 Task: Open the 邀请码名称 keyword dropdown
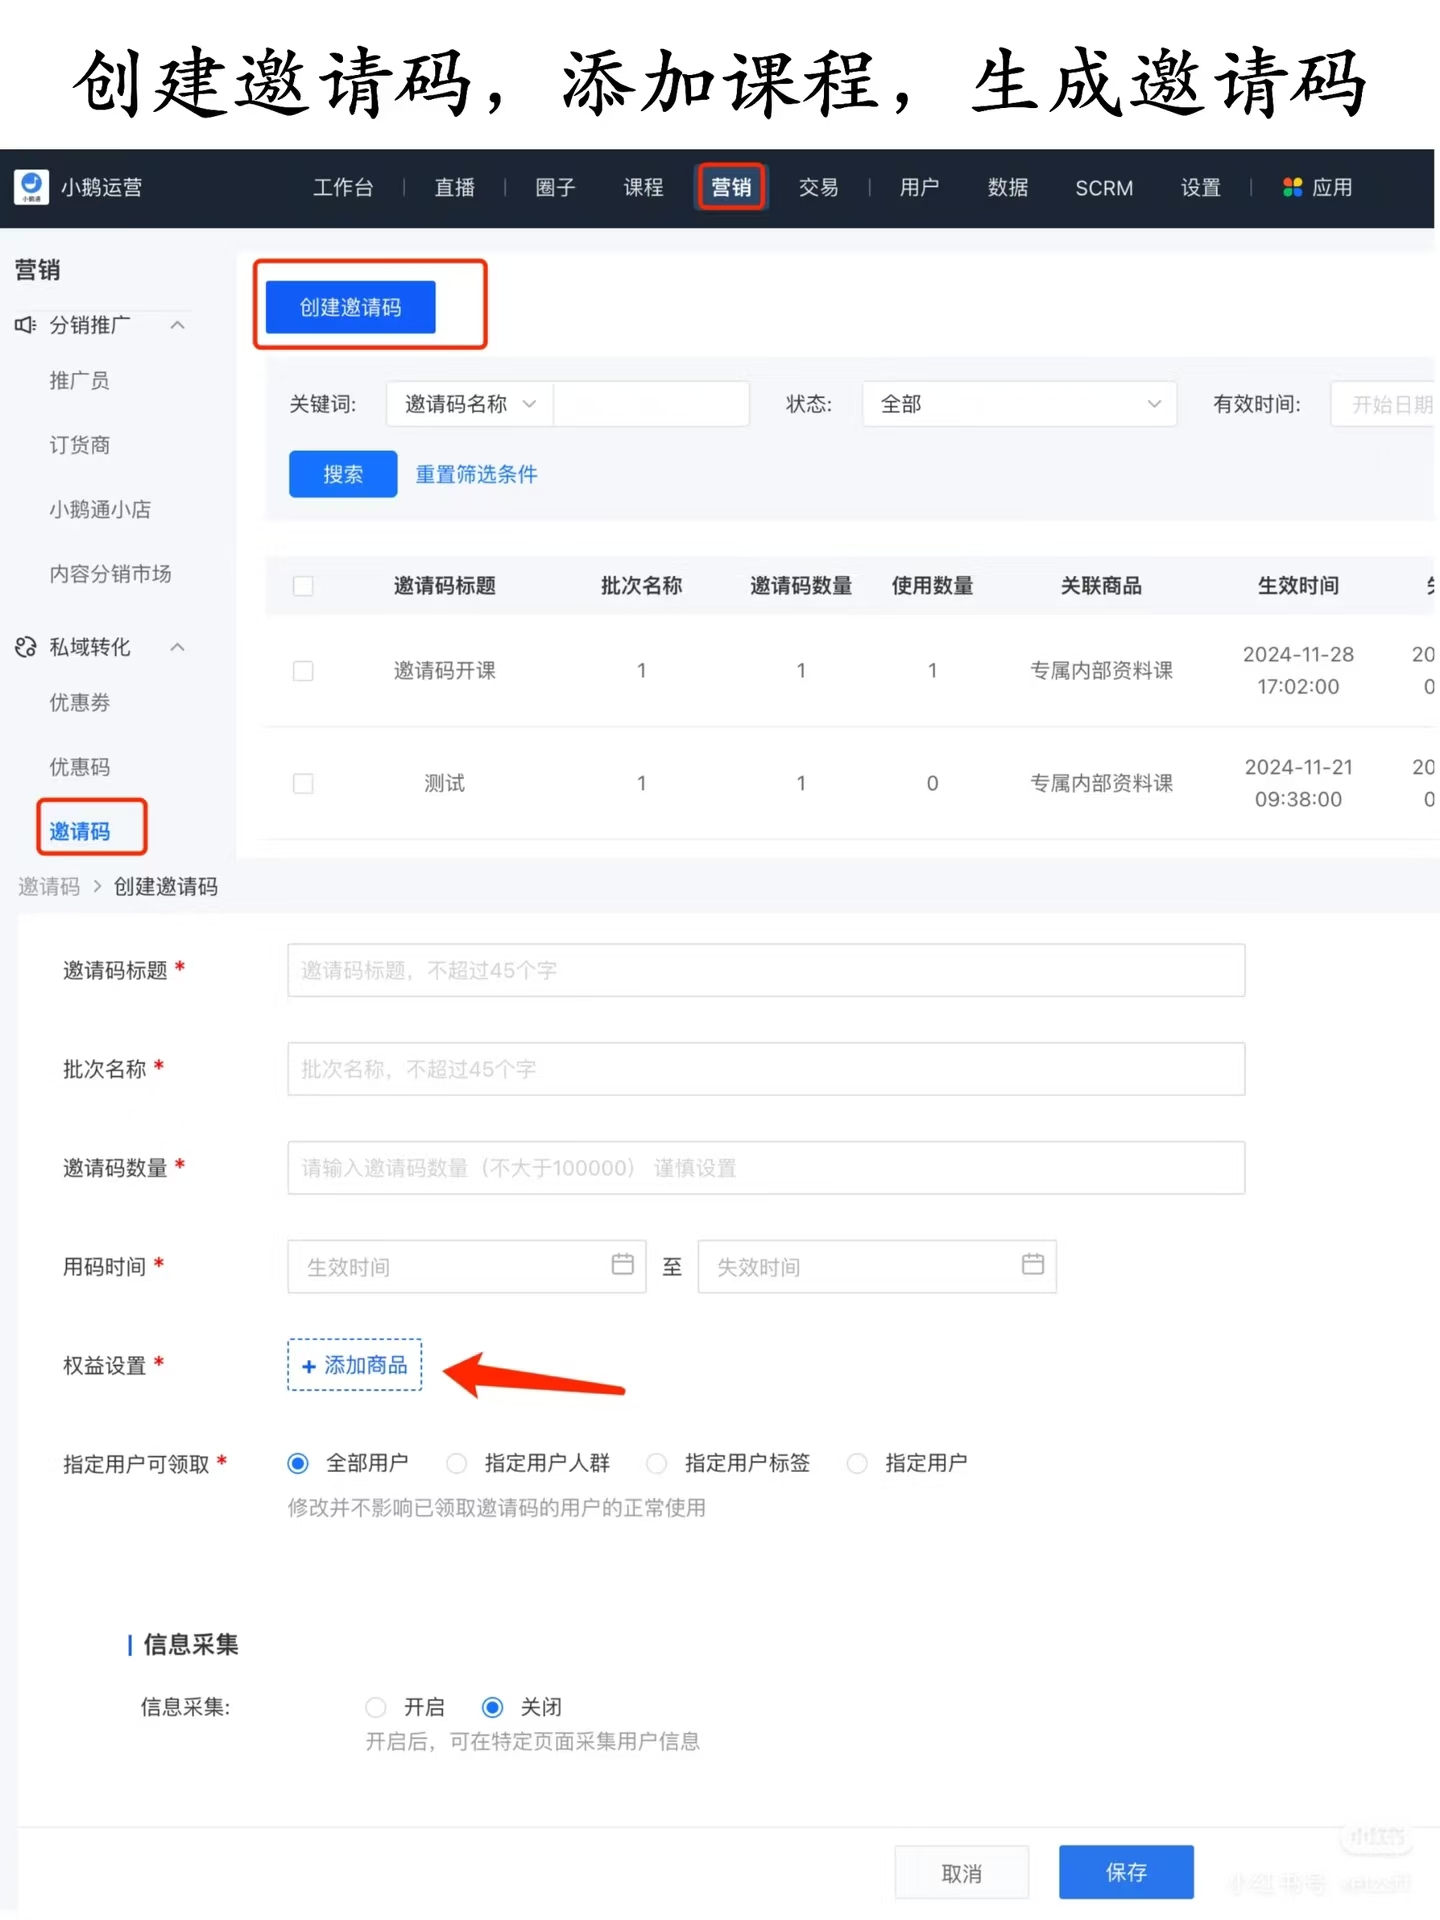(470, 404)
